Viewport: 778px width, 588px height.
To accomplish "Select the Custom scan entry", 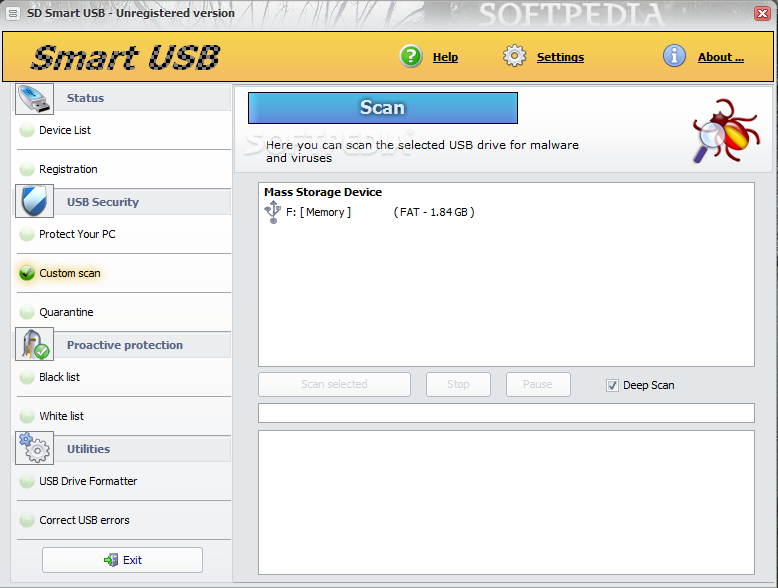I will [x=69, y=273].
